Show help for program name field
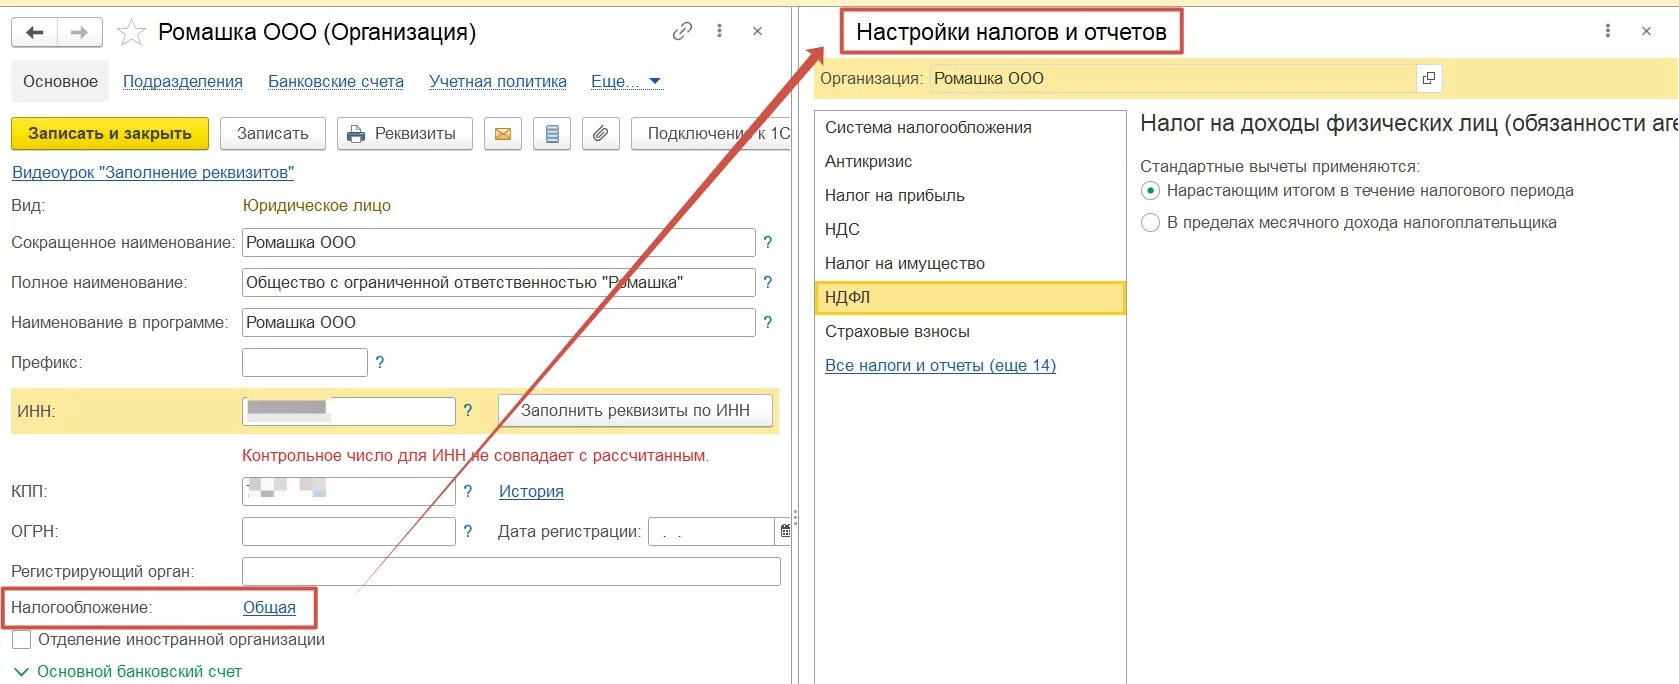Screen dimensions: 1679x684 [x=768, y=322]
